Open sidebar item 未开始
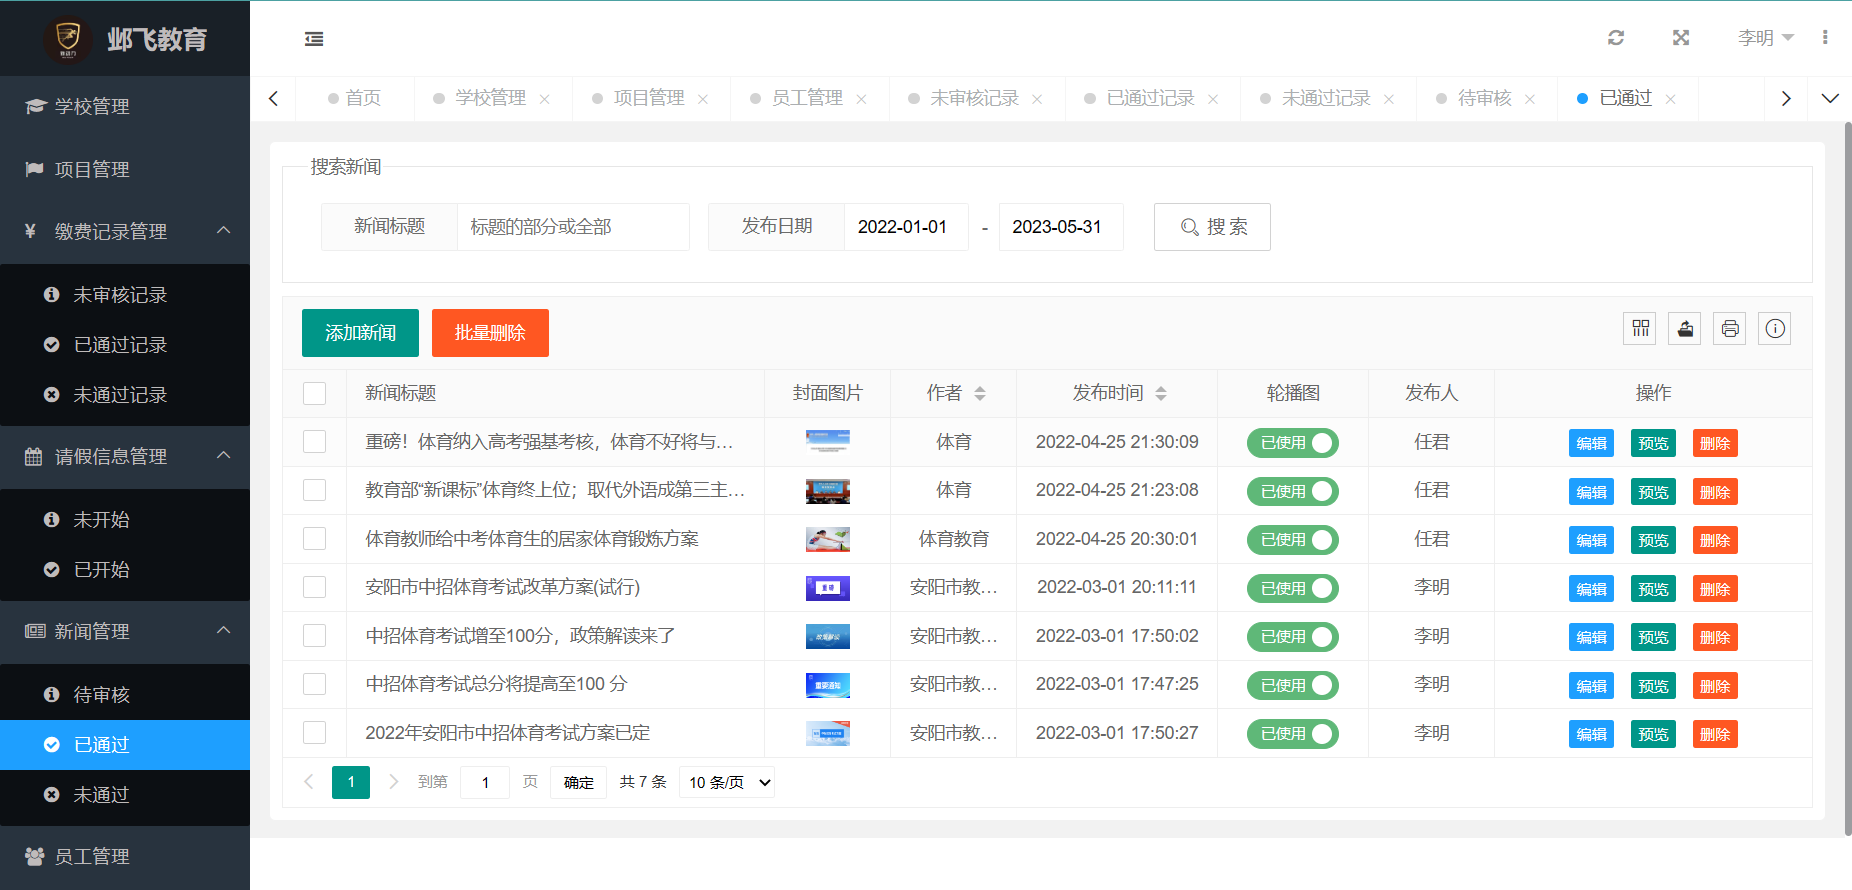1852x890 pixels. tap(125, 520)
